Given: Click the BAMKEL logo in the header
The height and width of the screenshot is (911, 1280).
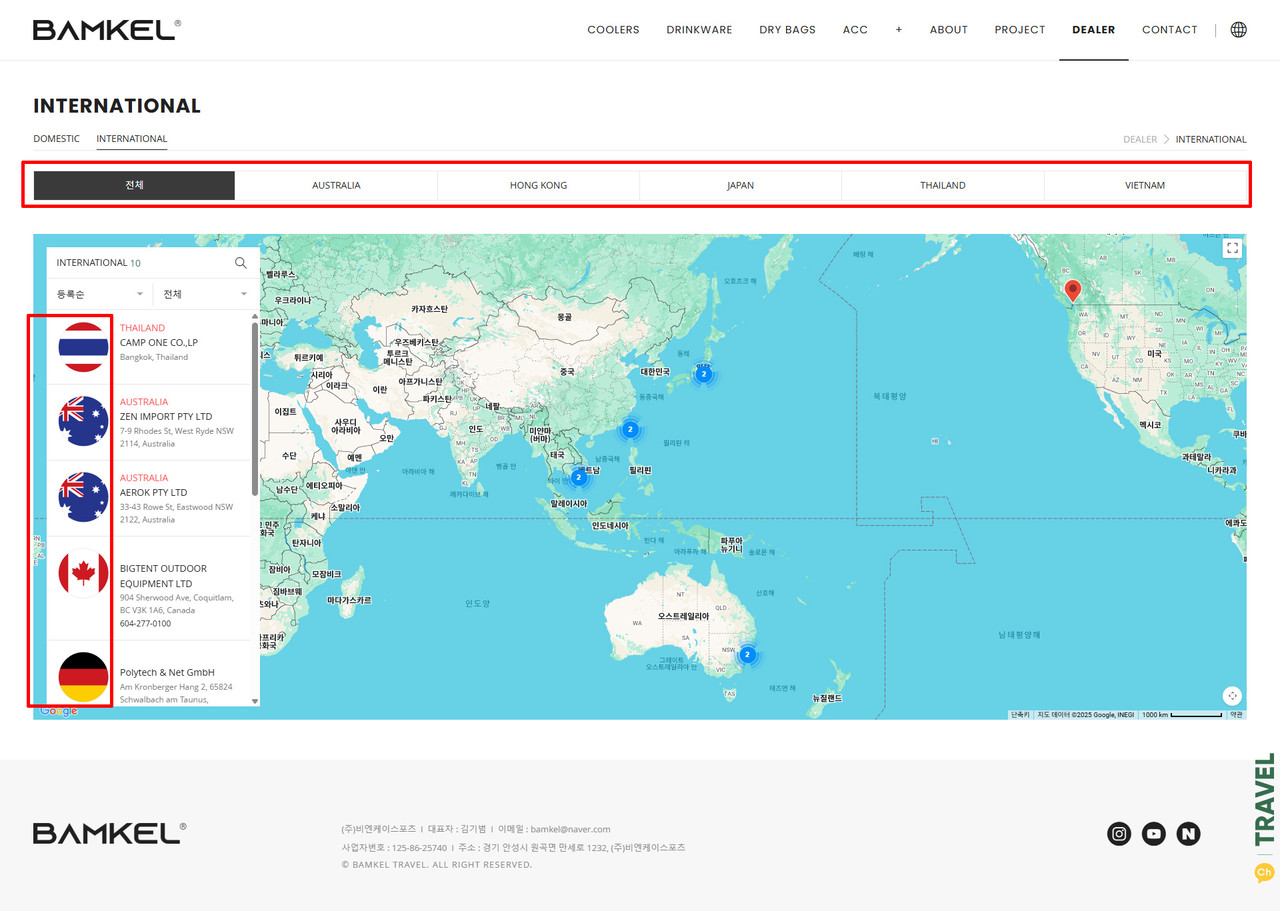Looking at the screenshot, I should (107, 30).
